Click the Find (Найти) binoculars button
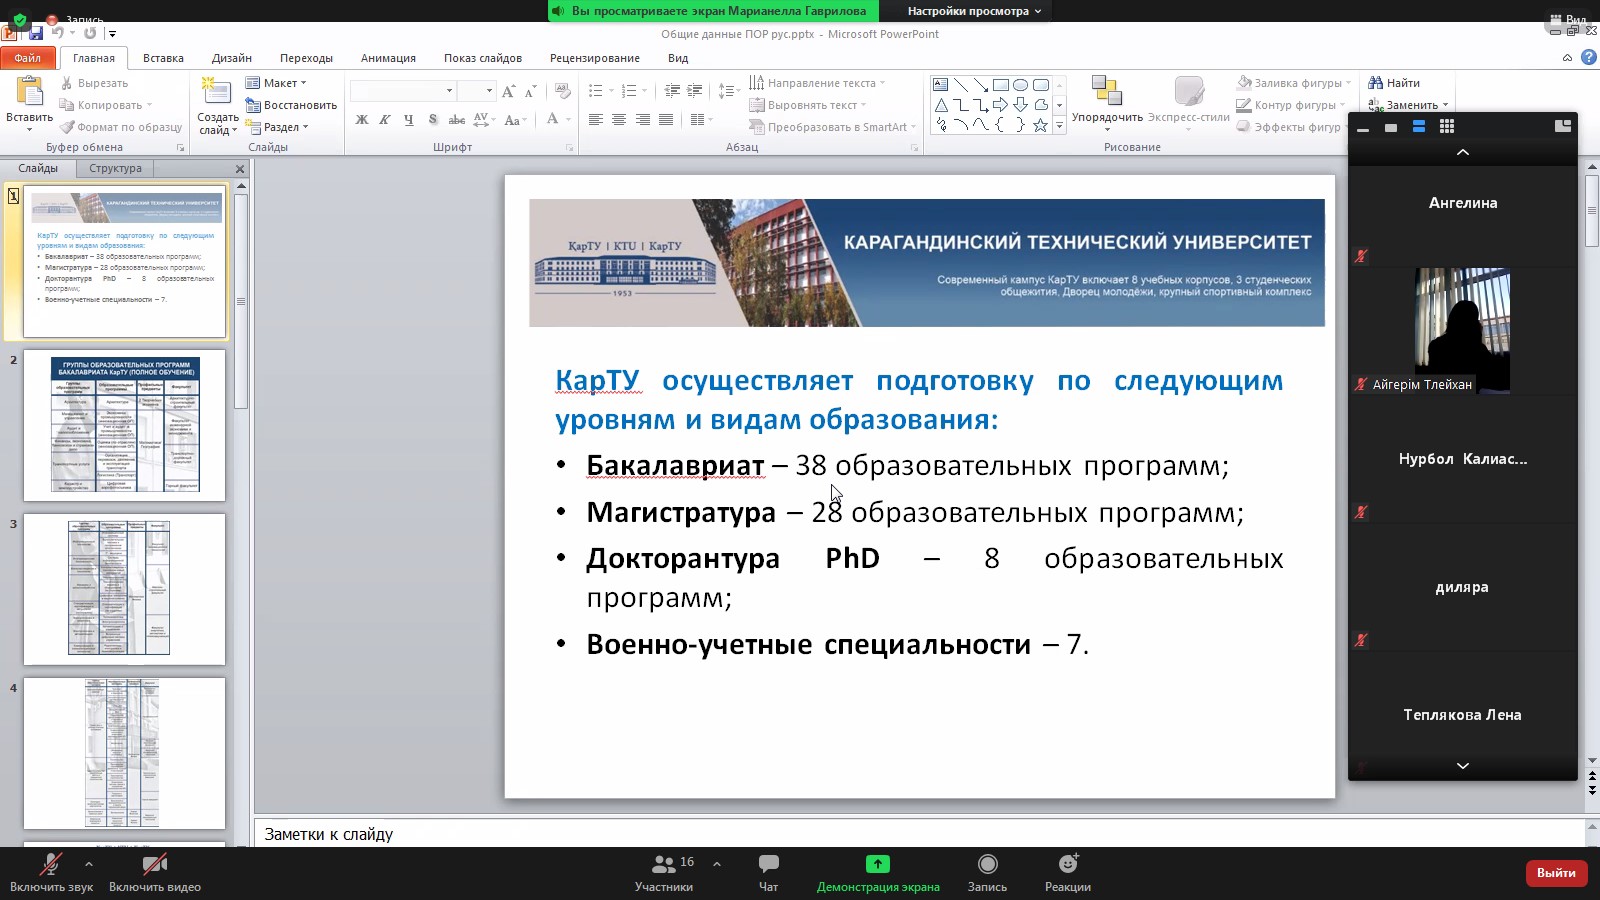 click(1394, 83)
